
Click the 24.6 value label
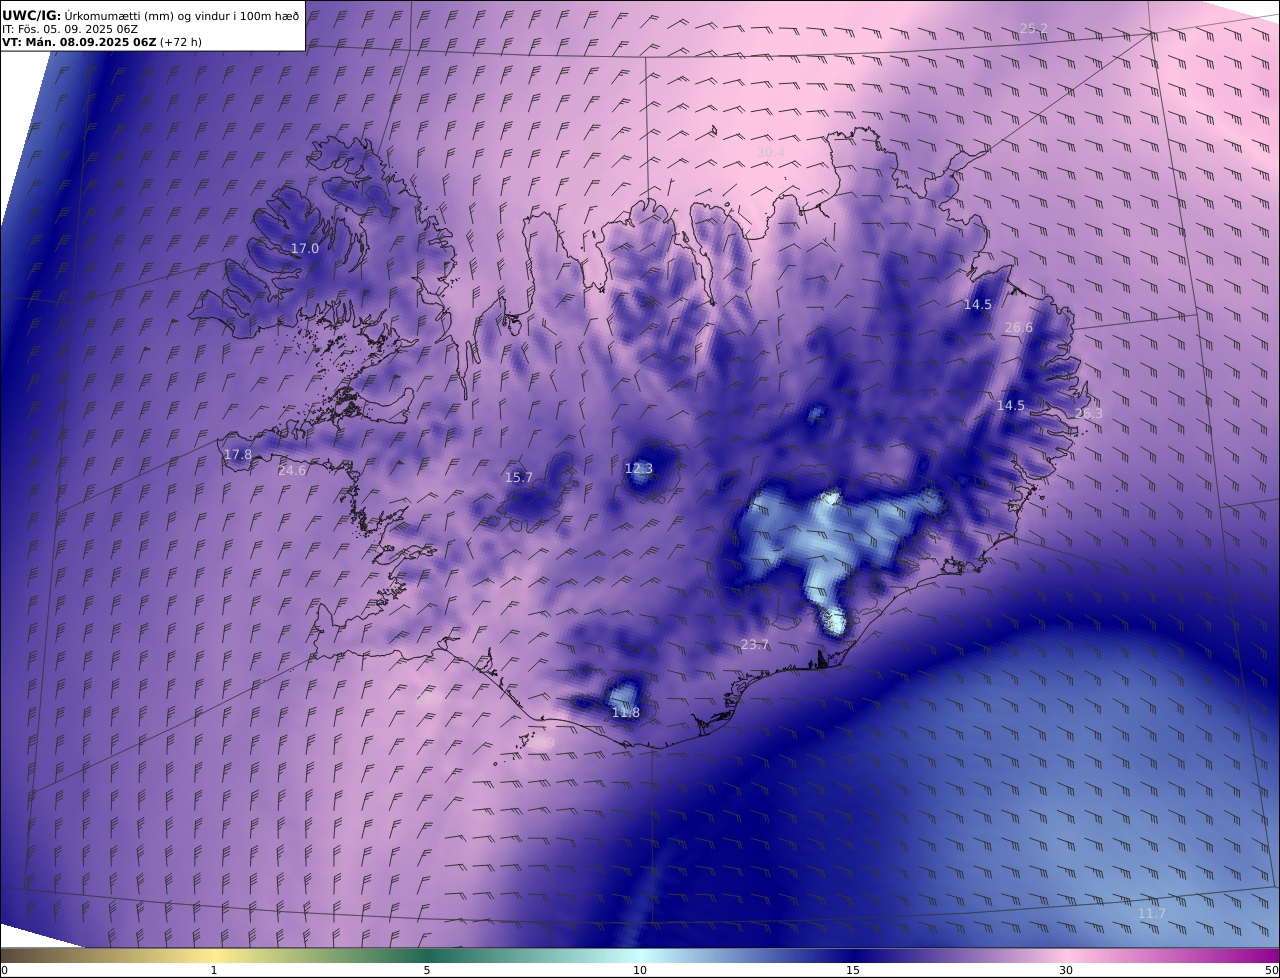pyautogui.click(x=292, y=470)
